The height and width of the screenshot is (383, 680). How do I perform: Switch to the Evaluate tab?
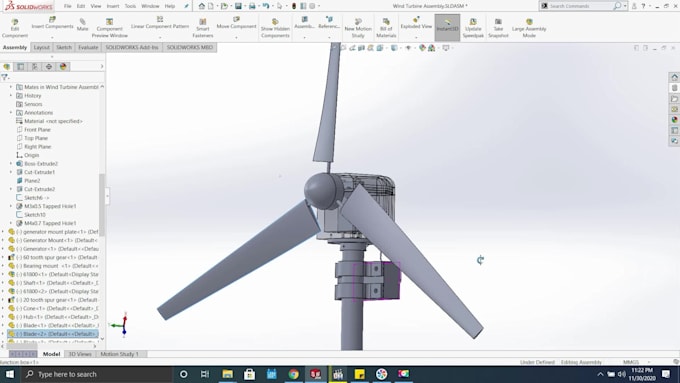coord(88,47)
